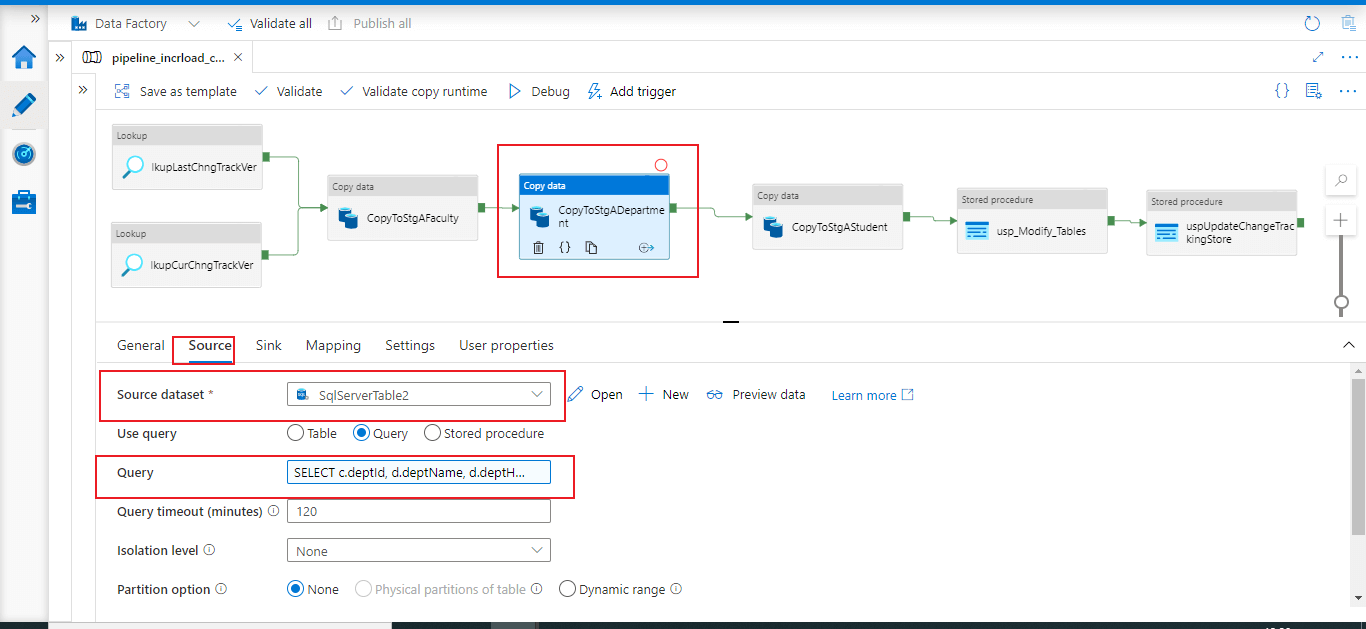Click the canvas zoom slider handle
The image size is (1366, 629).
pyautogui.click(x=1340, y=302)
